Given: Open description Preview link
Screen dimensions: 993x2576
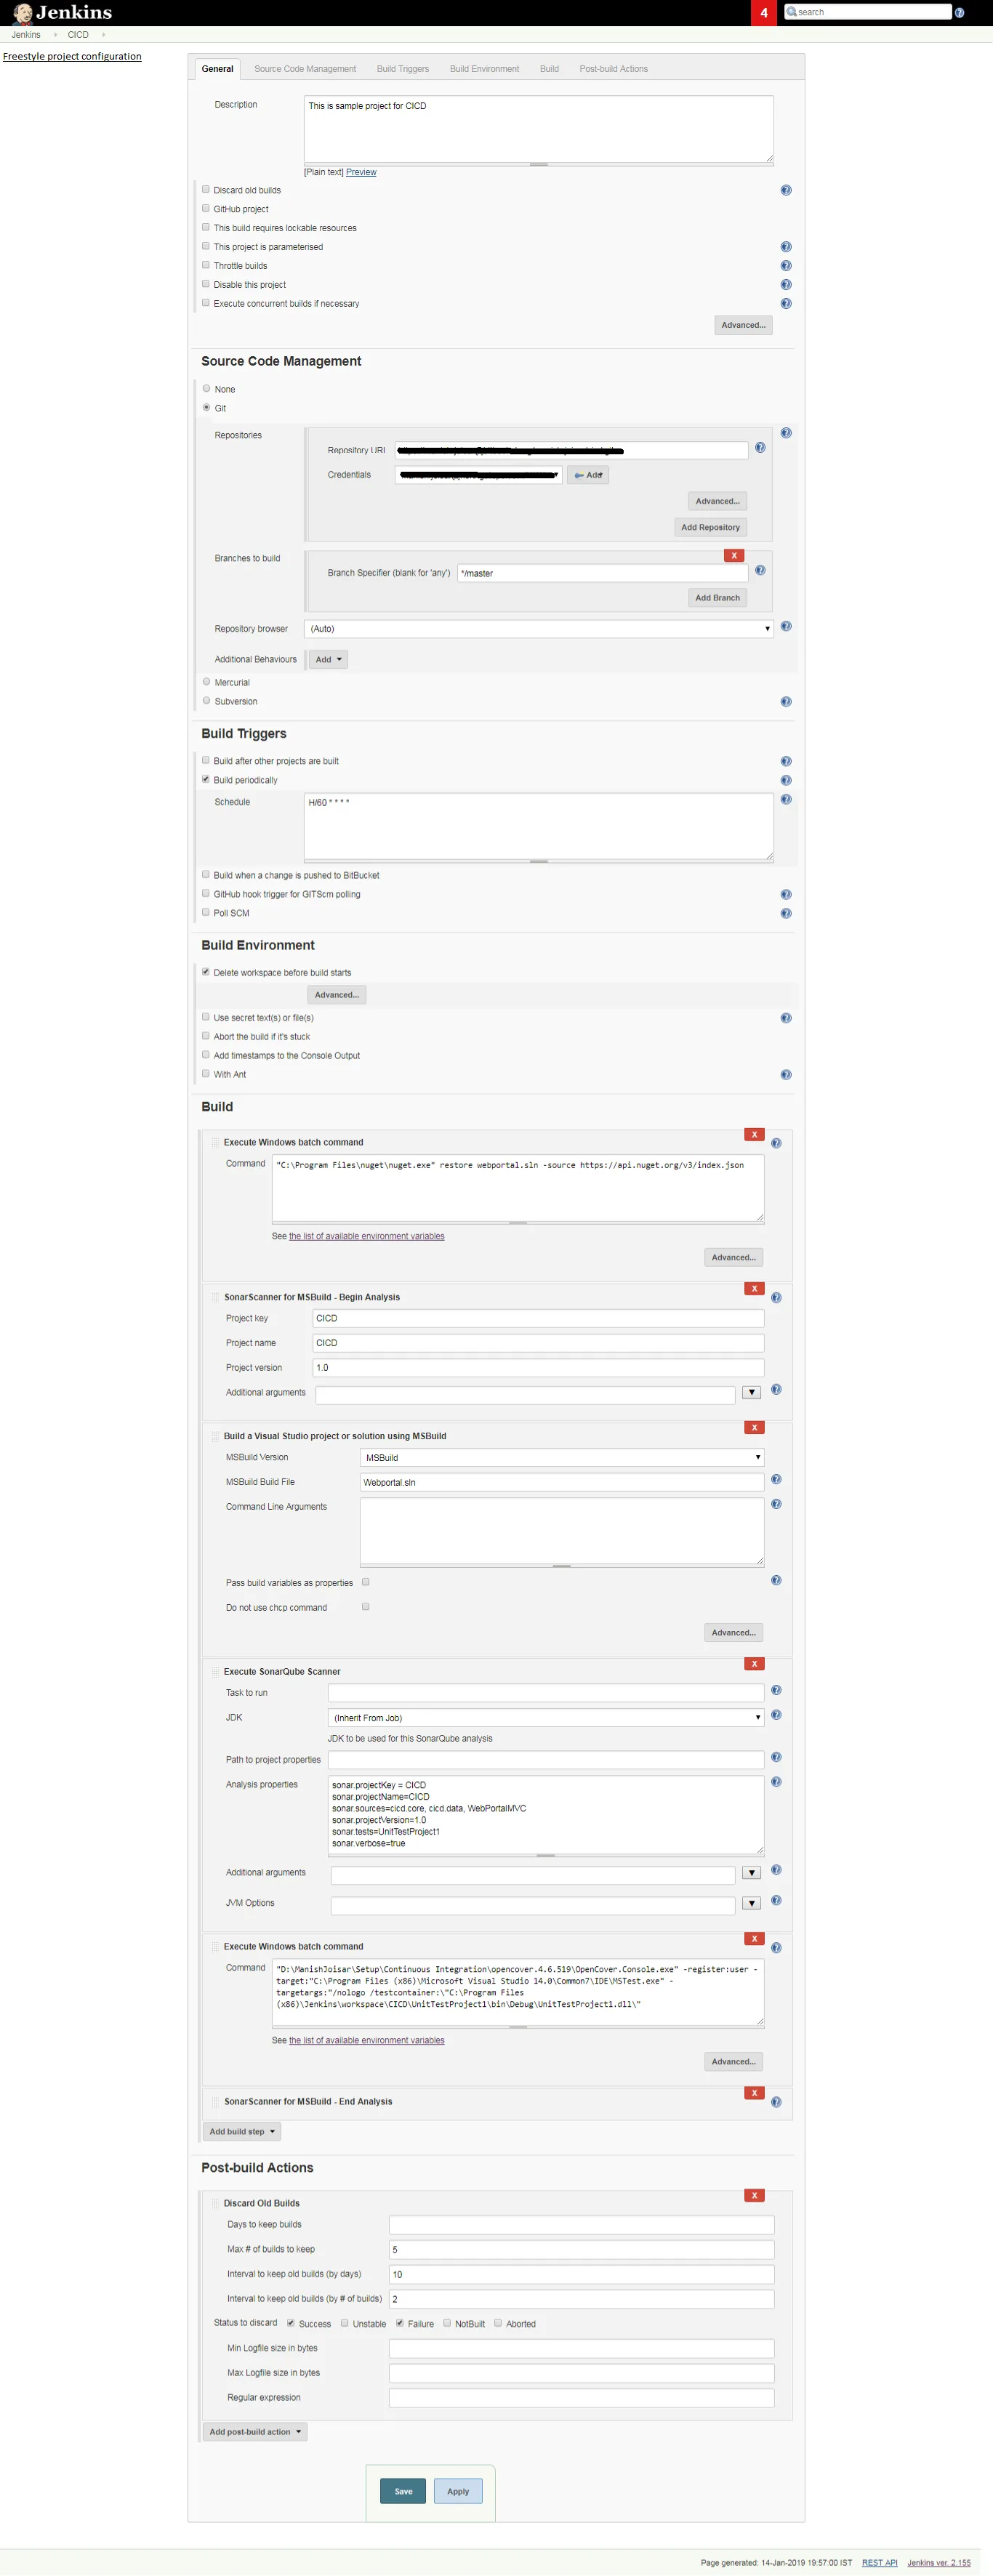Looking at the screenshot, I should coord(361,173).
